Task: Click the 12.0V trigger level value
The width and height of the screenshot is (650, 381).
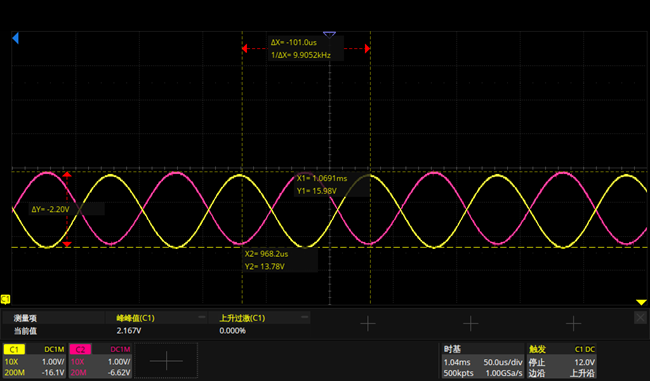Action: point(584,362)
